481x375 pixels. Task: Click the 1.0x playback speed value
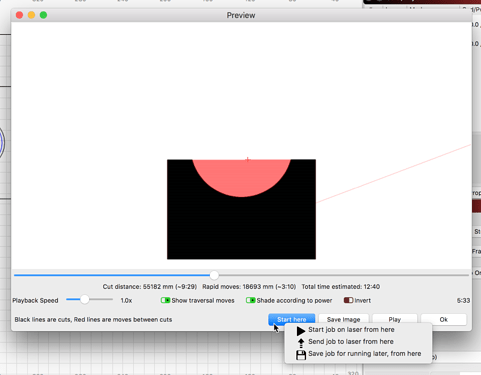pos(126,301)
